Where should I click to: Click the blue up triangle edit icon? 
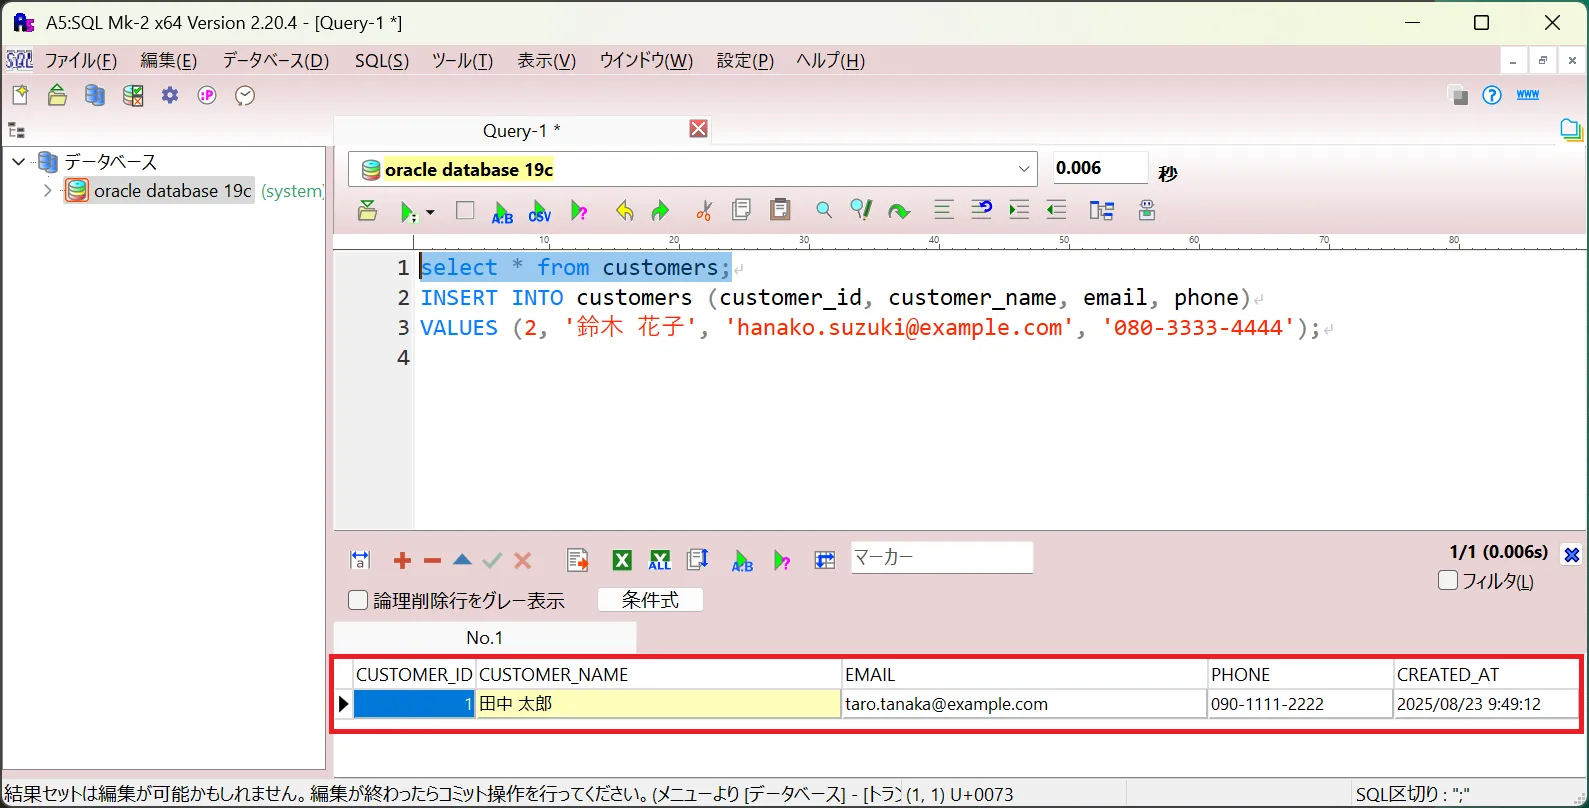[462, 560]
